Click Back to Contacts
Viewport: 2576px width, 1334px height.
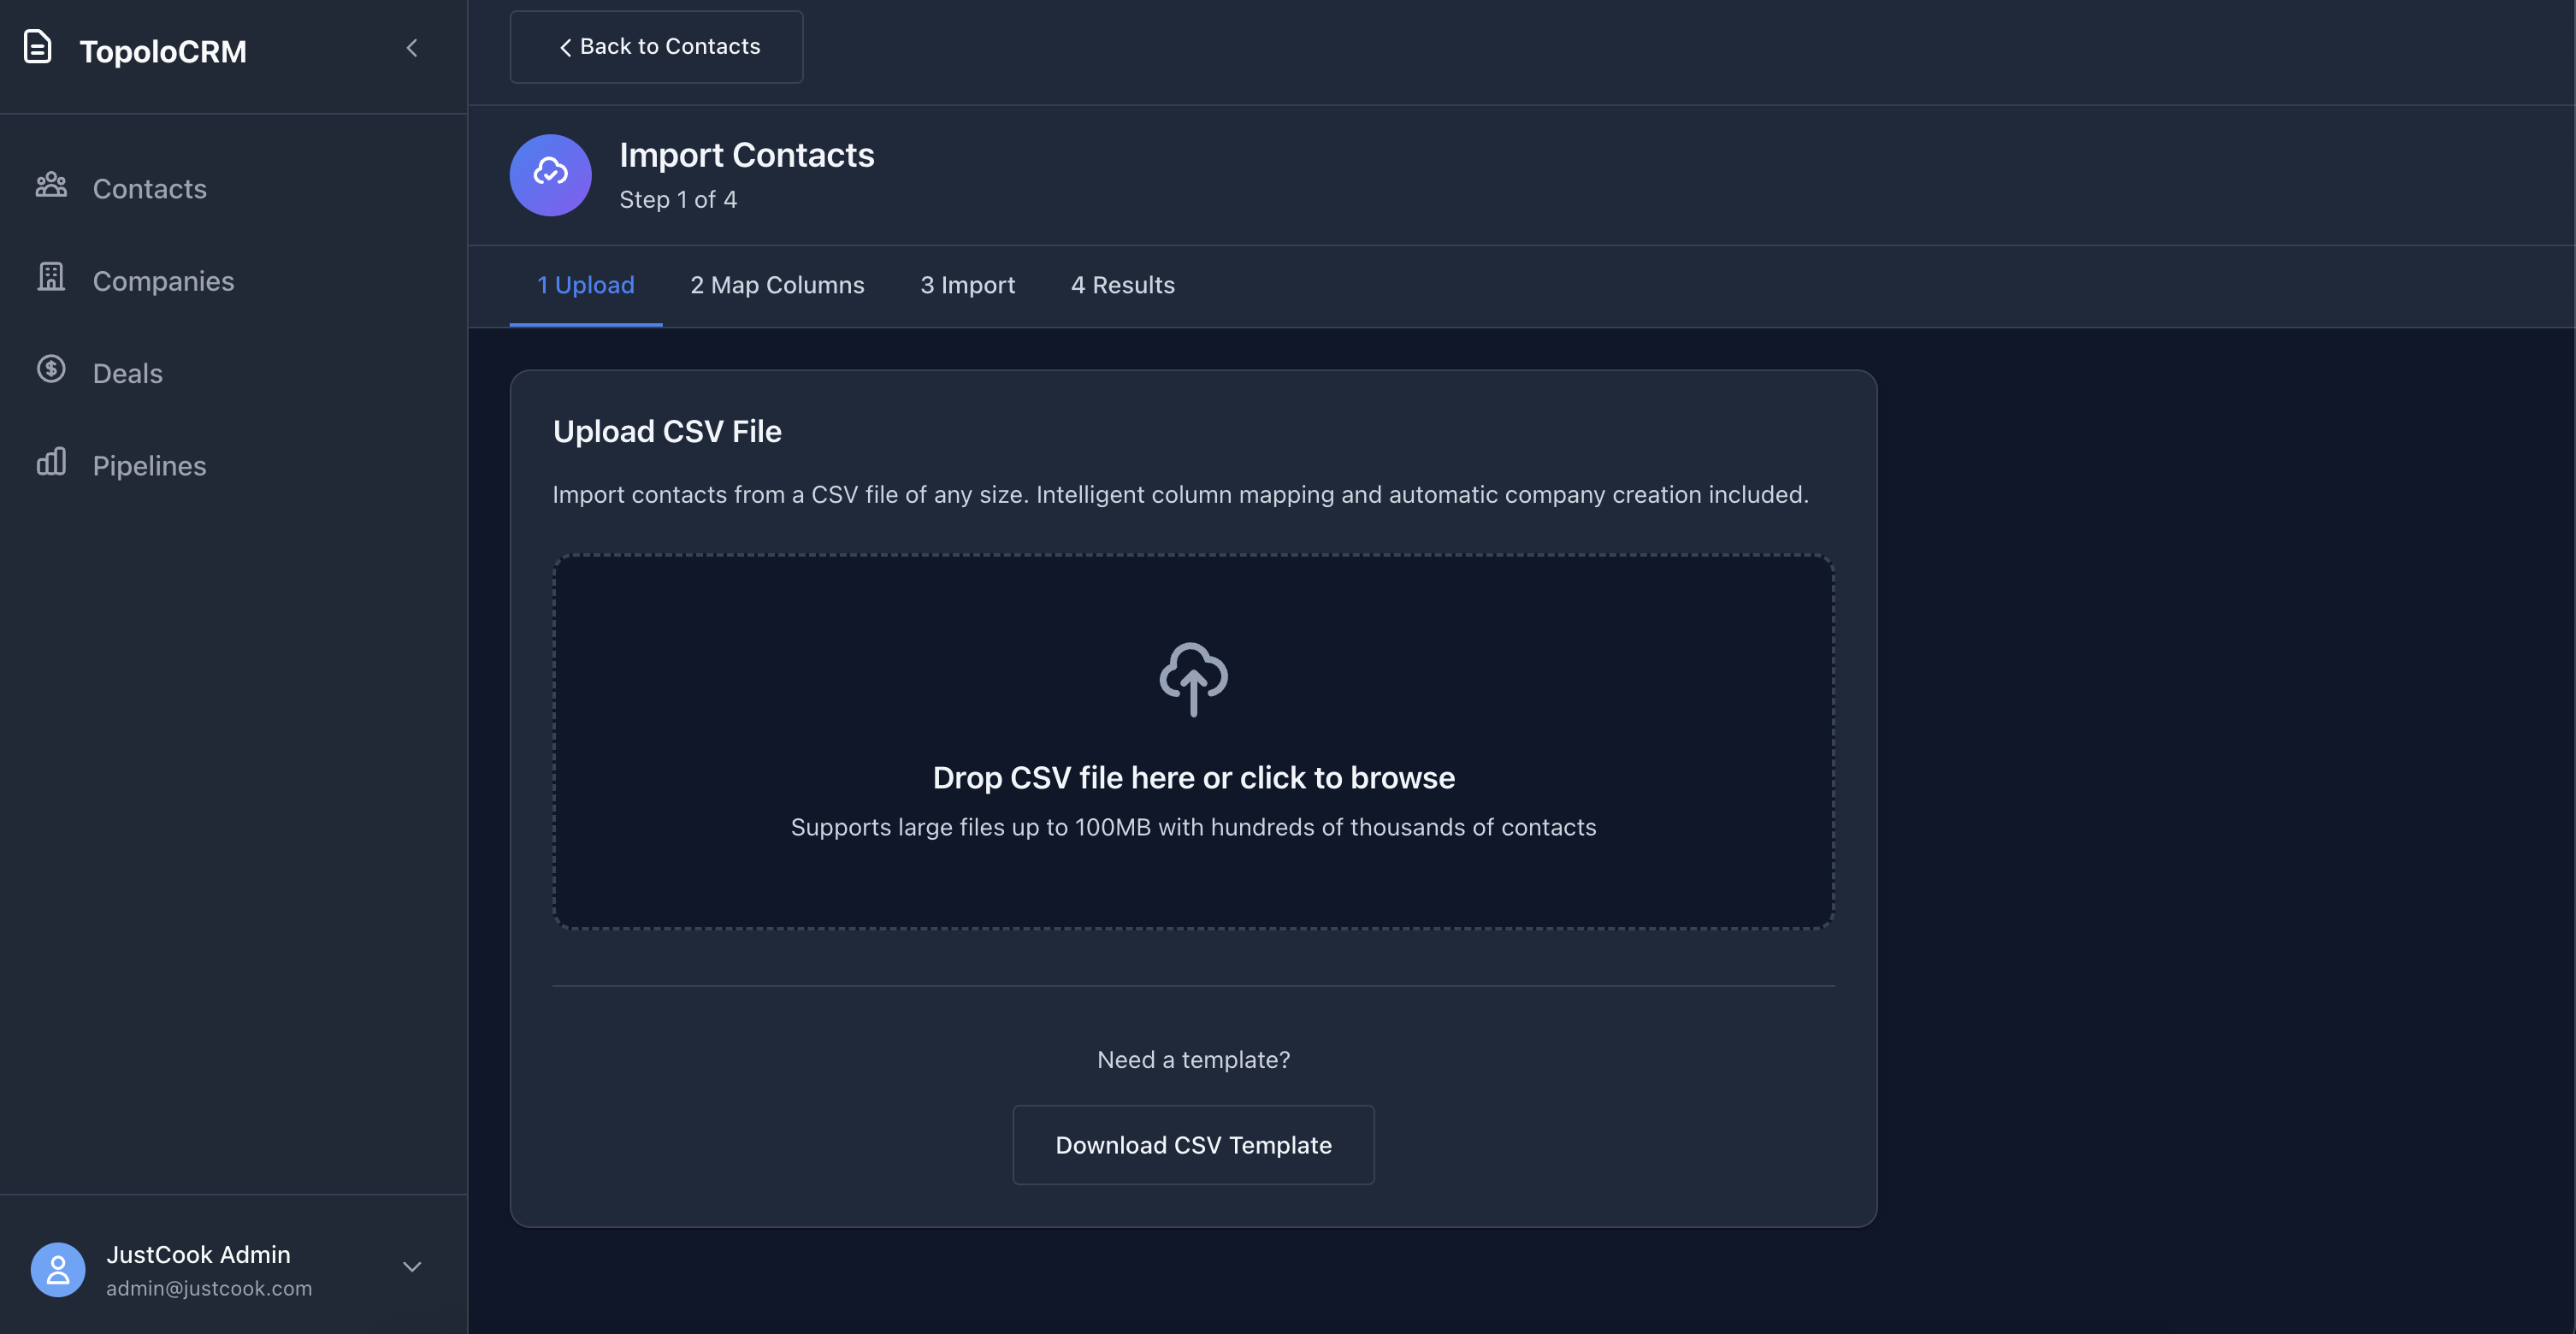coord(656,46)
